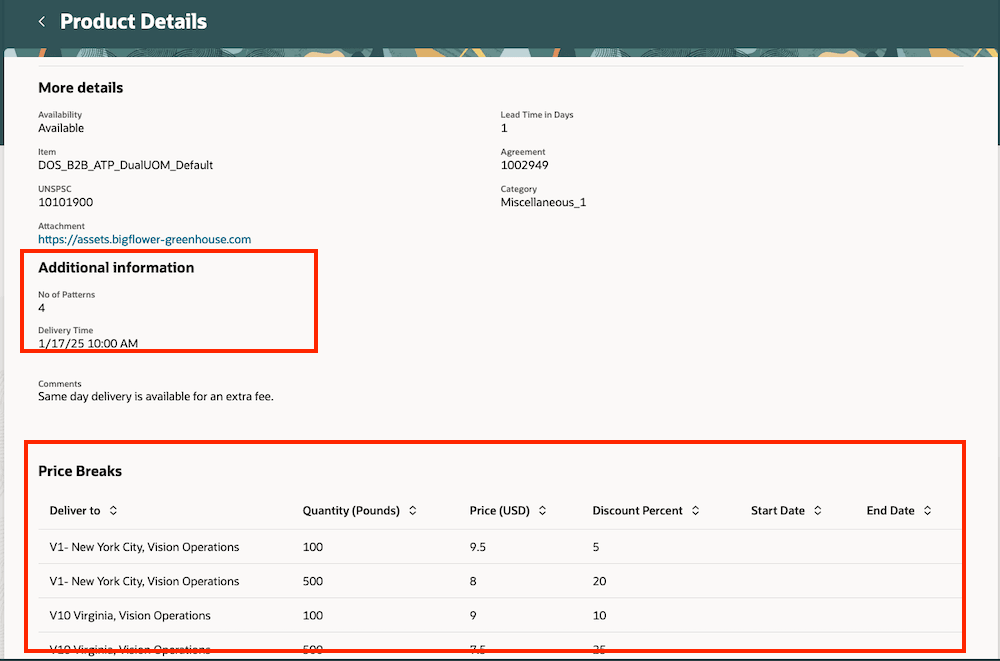
Task: Sort table by Deliver to column icon
Action: point(113,511)
